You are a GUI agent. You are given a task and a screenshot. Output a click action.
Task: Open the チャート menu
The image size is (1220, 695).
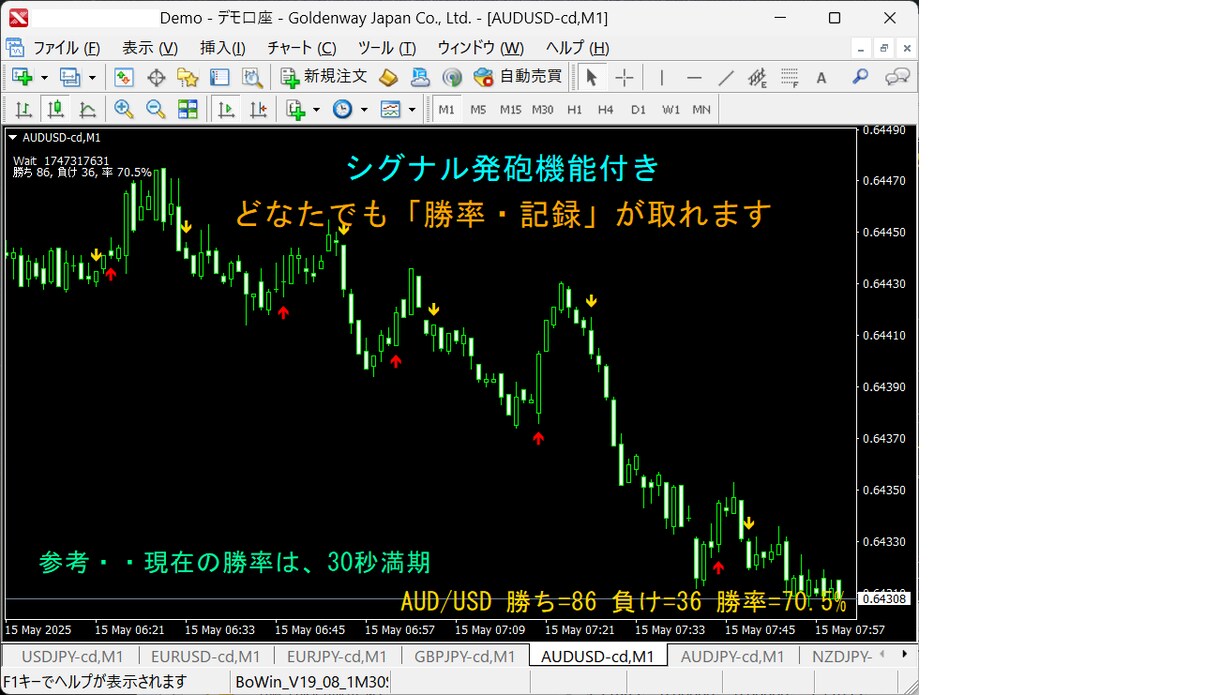(x=301, y=48)
